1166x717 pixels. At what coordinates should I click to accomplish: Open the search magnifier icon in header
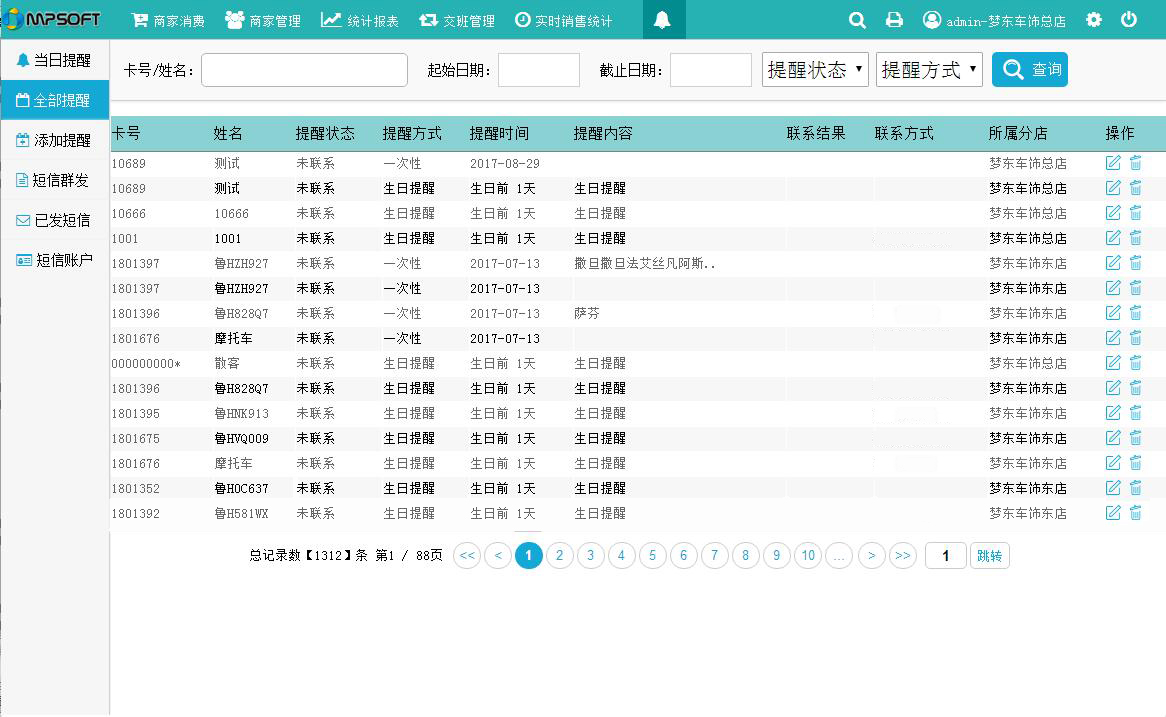[857, 20]
